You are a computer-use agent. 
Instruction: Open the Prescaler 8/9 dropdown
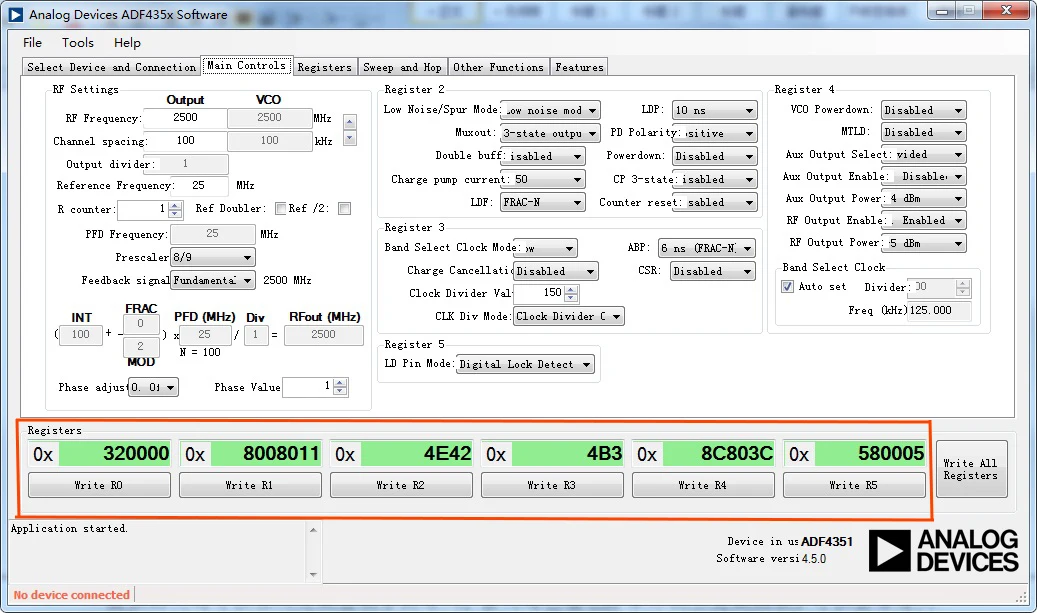point(213,257)
